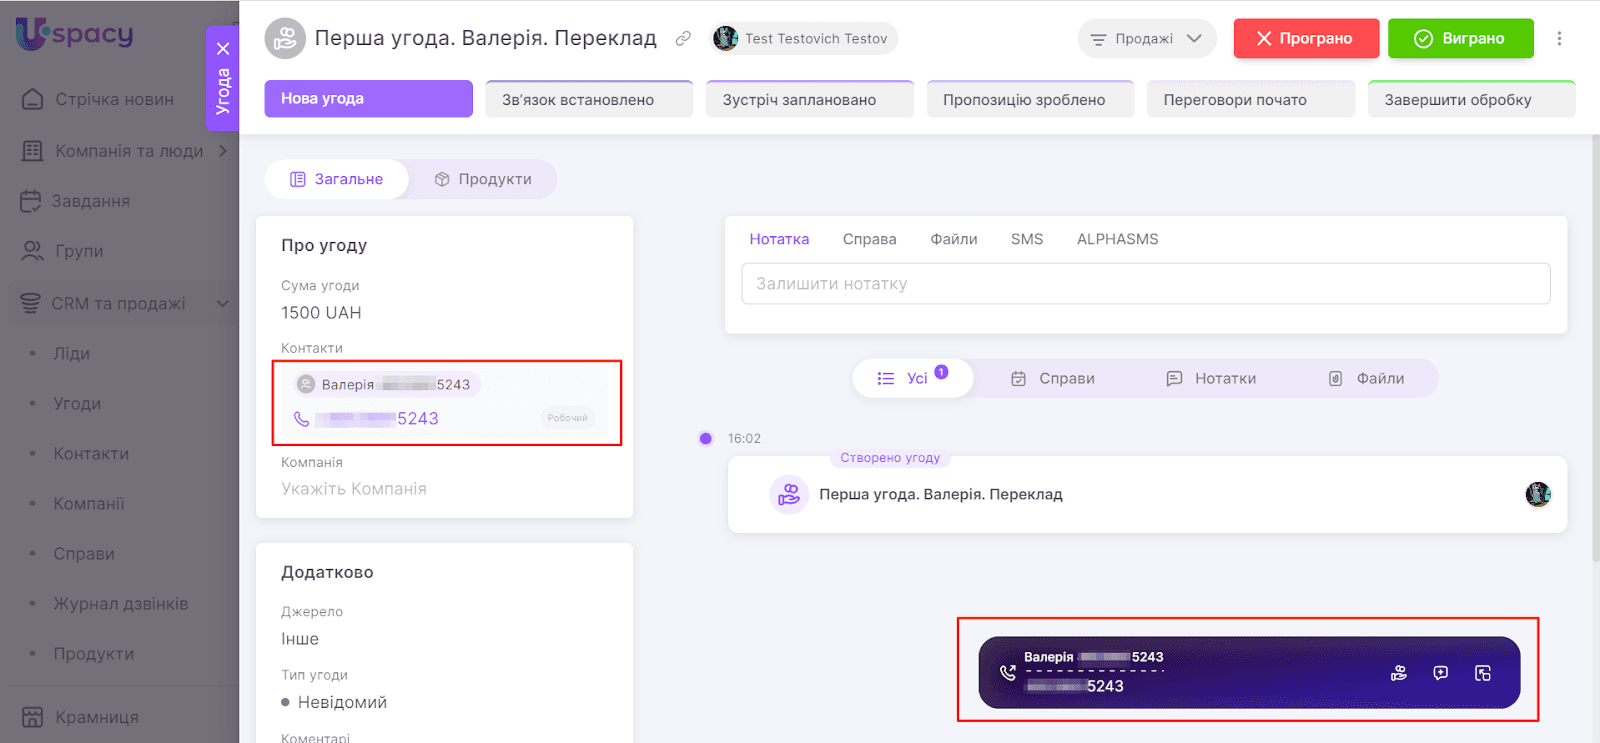Mark the deal as Програно
The width and height of the screenshot is (1600, 743).
click(x=1305, y=39)
